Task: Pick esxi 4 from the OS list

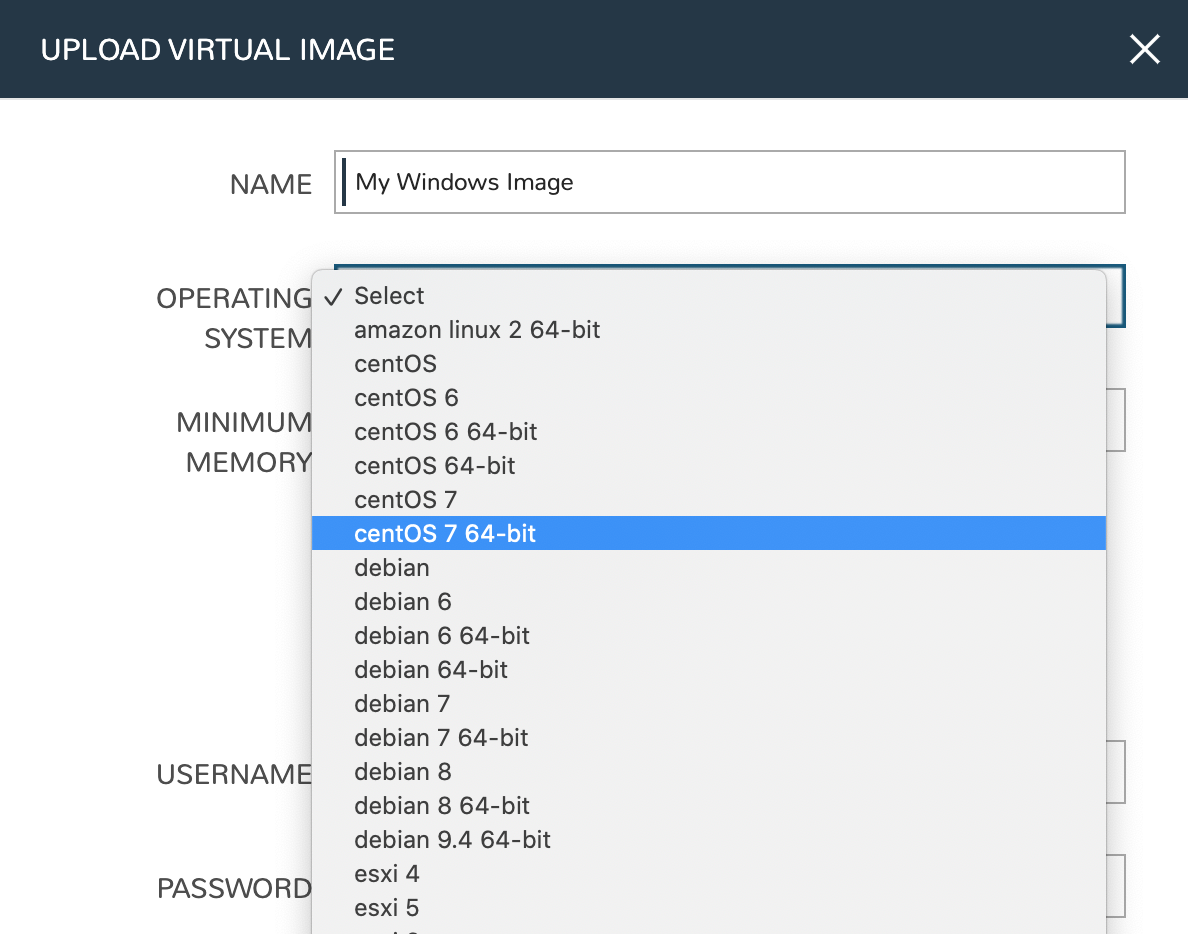Action: (387, 873)
